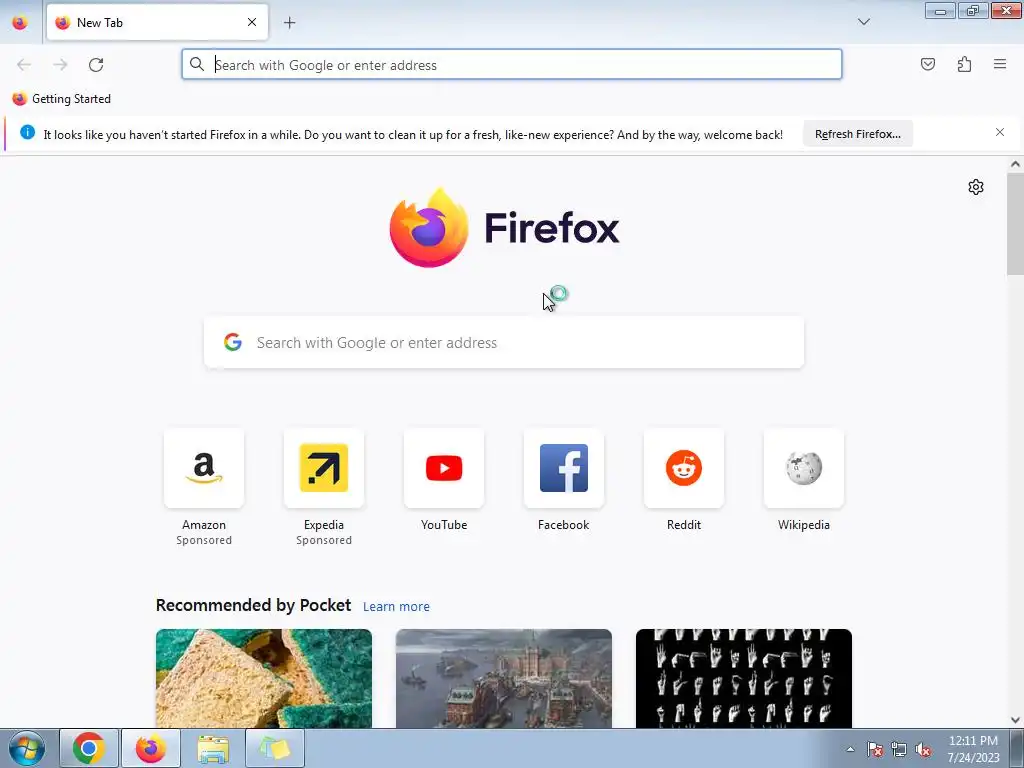The image size is (1024, 768).
Task: Expand the list all tabs chevron
Action: pyautogui.click(x=863, y=22)
